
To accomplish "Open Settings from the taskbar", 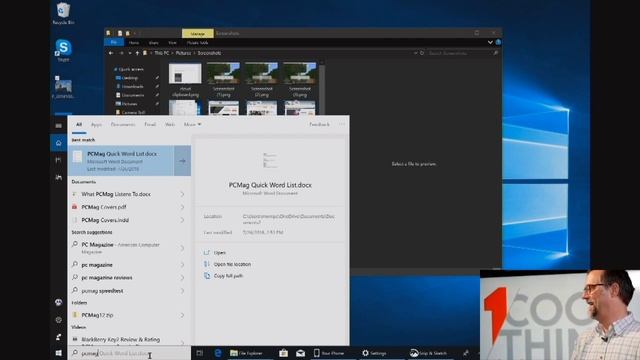I will click(x=374, y=353).
